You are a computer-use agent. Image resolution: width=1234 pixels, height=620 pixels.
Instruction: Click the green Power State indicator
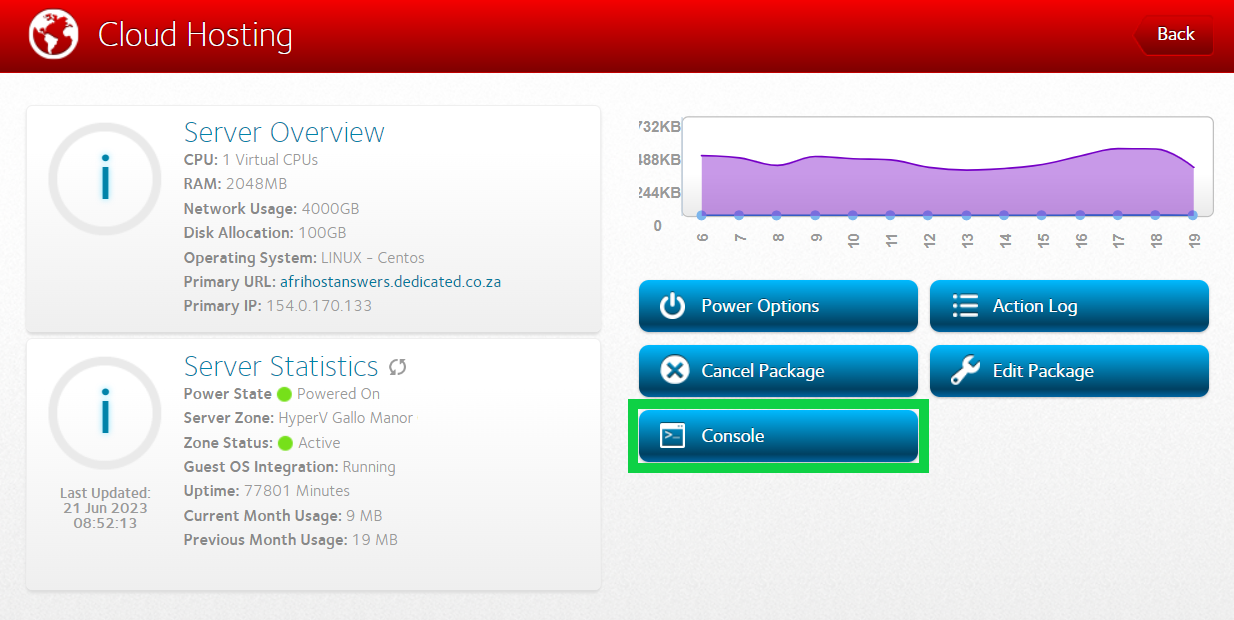284,394
